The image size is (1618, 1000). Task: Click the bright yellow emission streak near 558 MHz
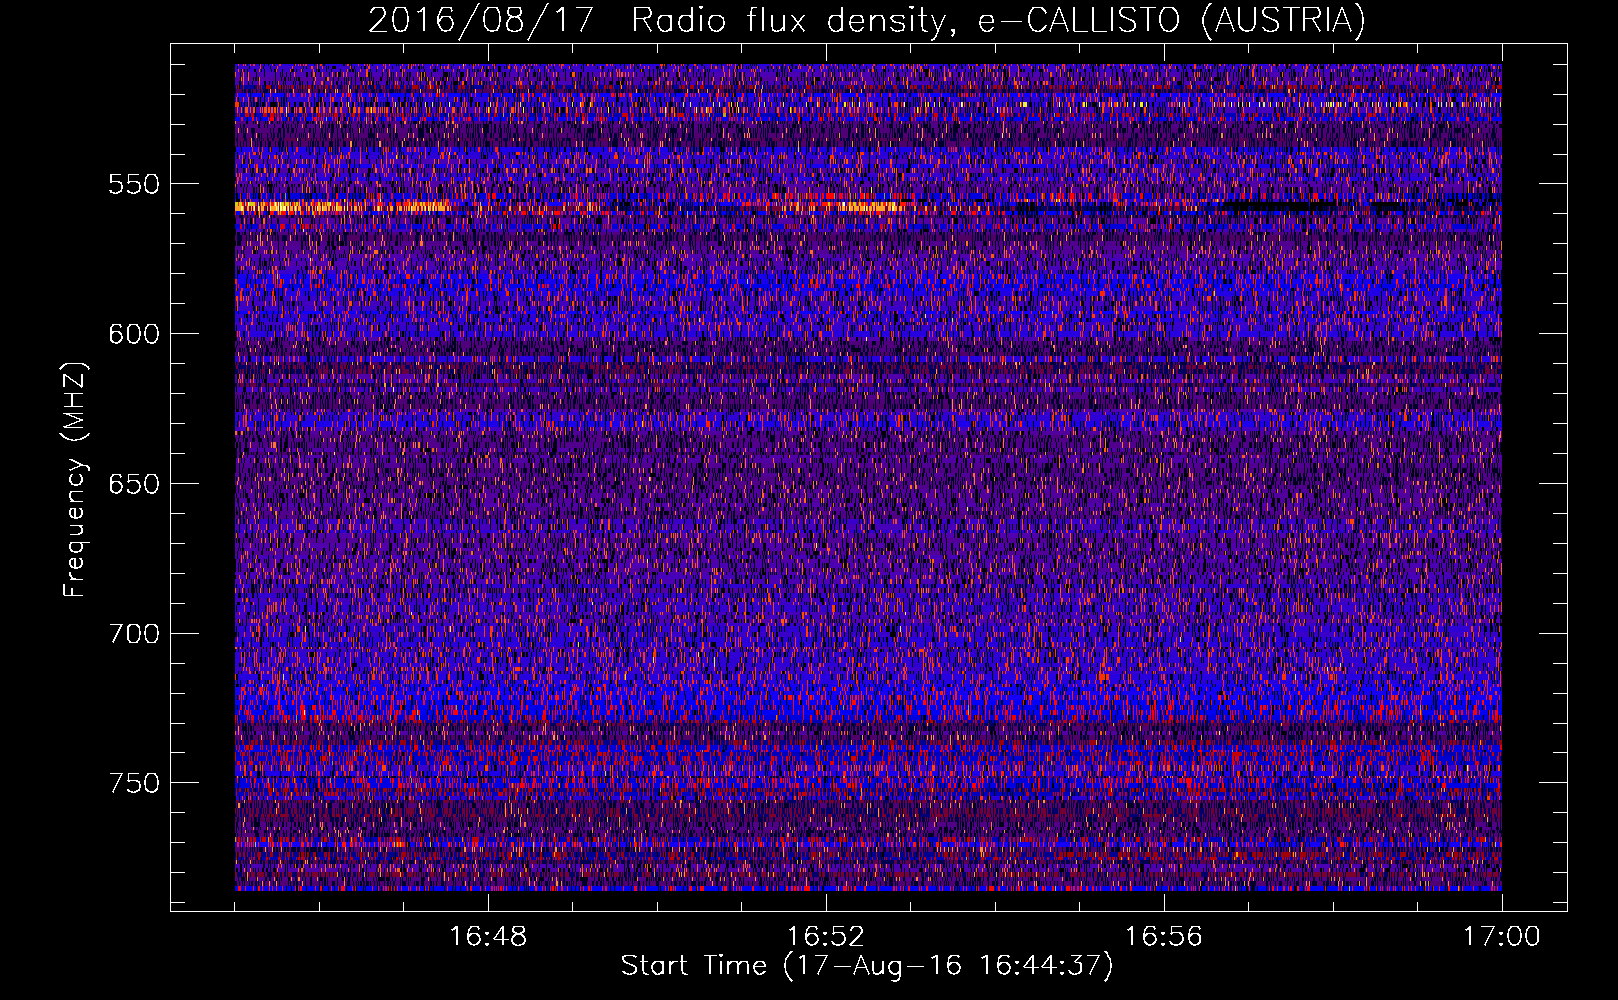point(342,207)
